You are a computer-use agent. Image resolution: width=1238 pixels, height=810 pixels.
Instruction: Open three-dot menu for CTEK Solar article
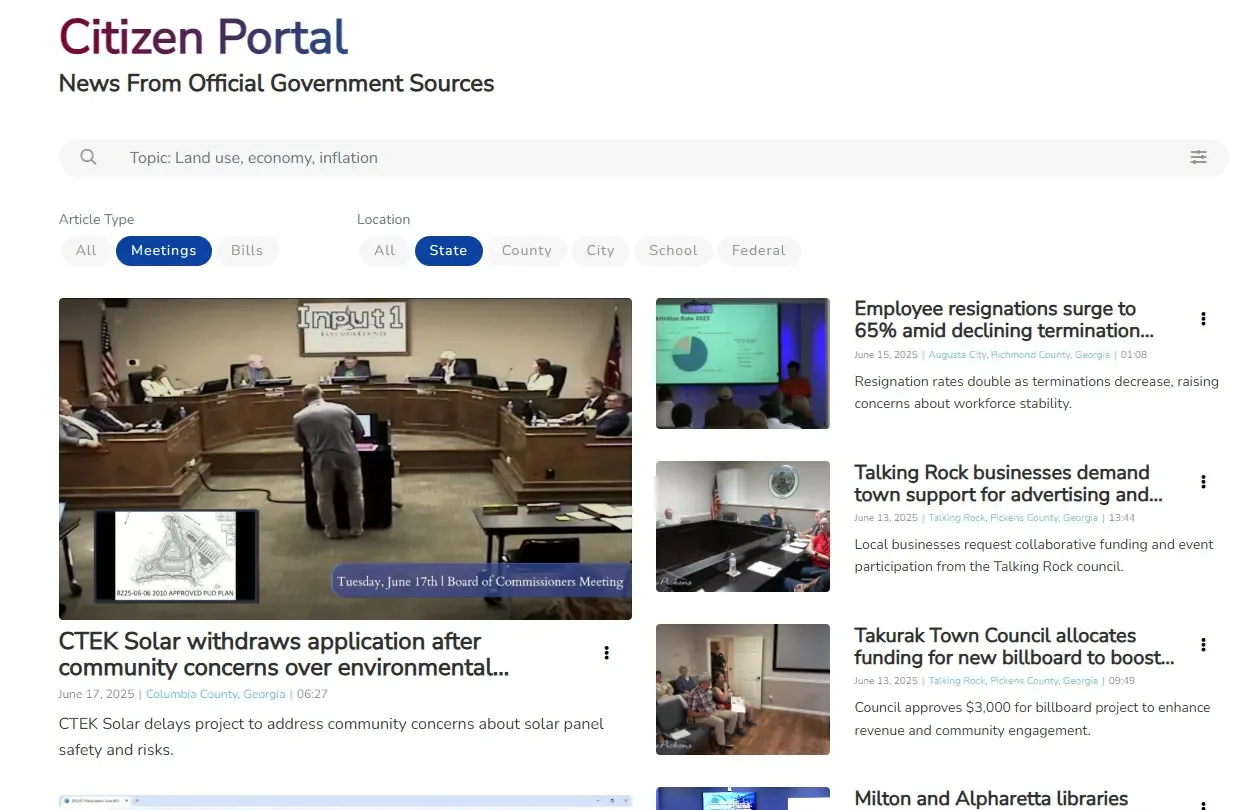tap(606, 653)
